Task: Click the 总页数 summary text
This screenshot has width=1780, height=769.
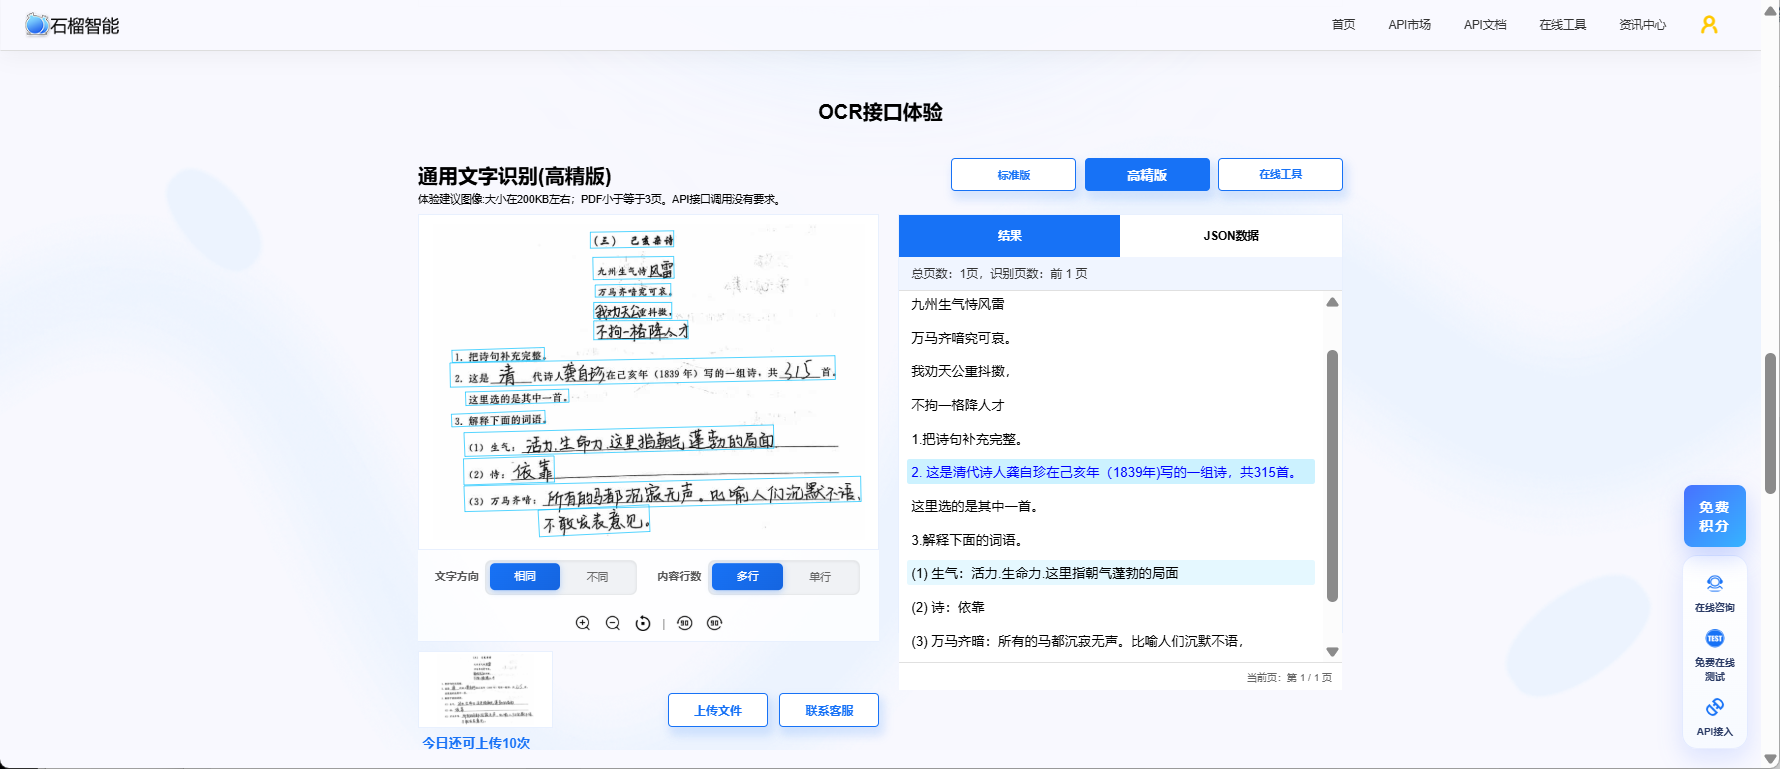Action: point(999,273)
